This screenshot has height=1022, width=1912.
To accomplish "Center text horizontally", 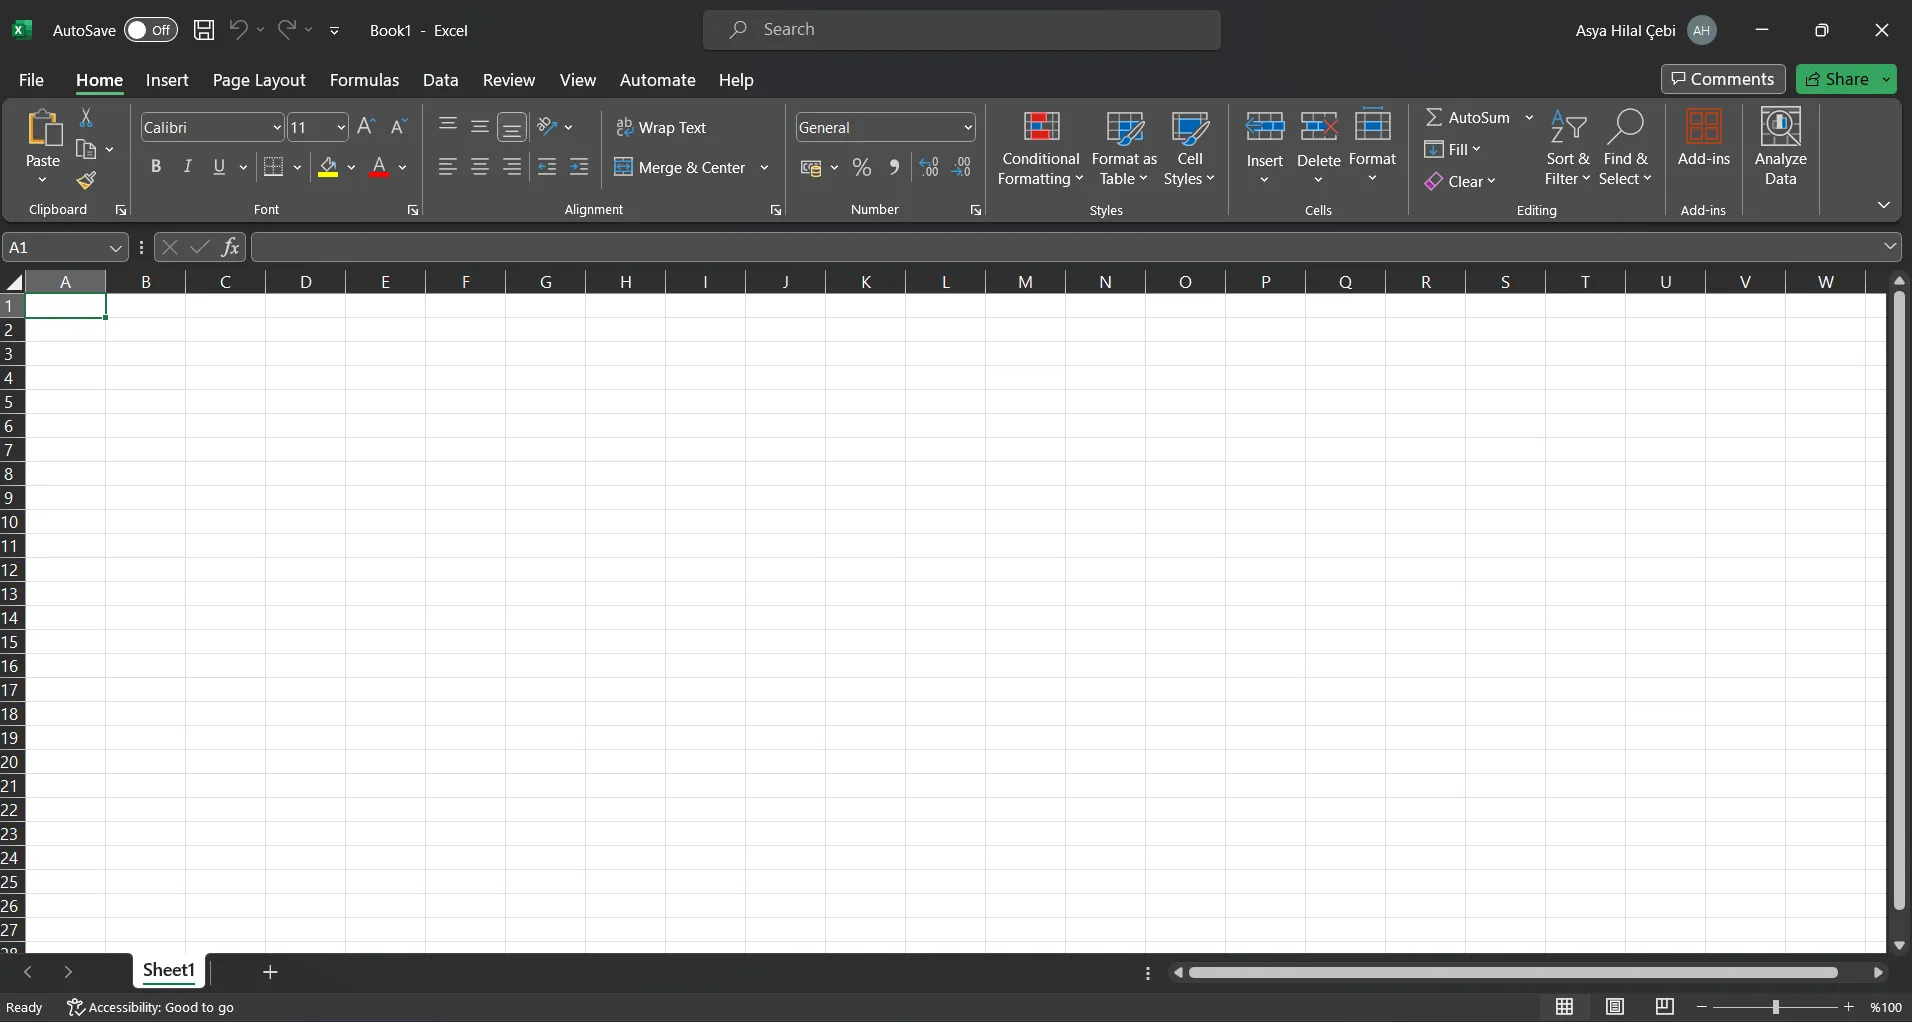I will coord(480,167).
